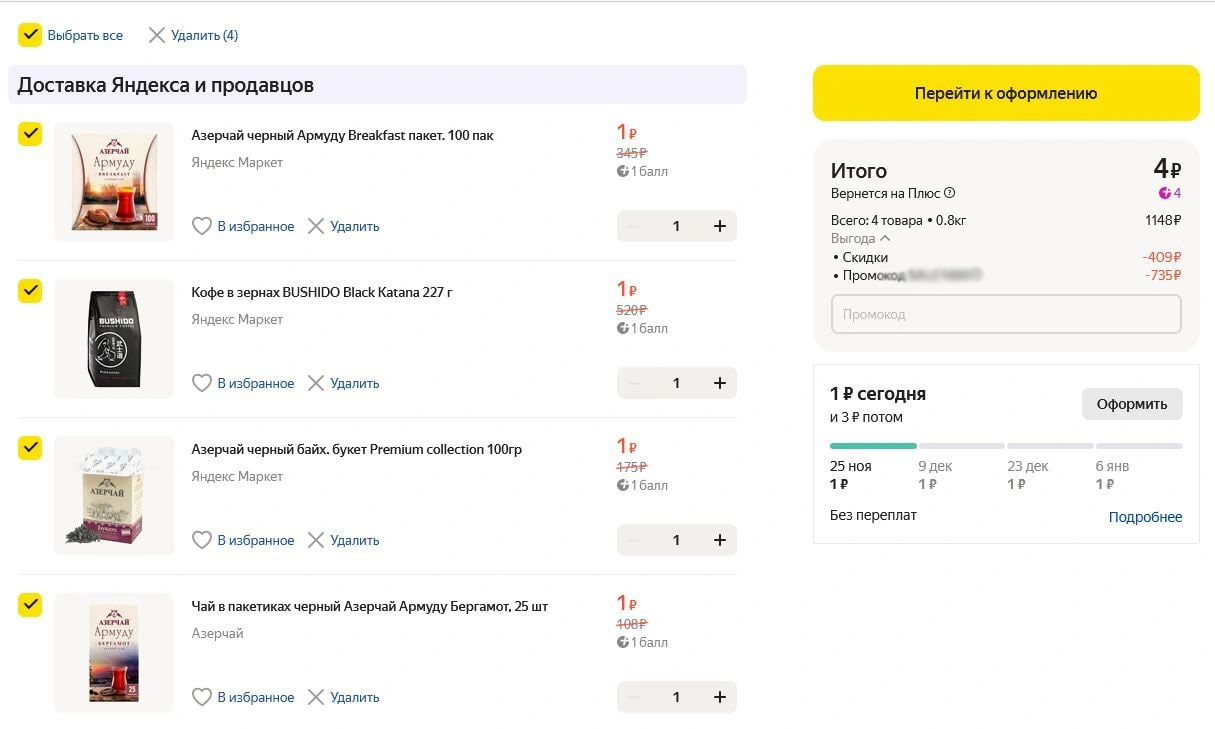Add букет Premium collection to 'В избранное'

click(x=256, y=540)
